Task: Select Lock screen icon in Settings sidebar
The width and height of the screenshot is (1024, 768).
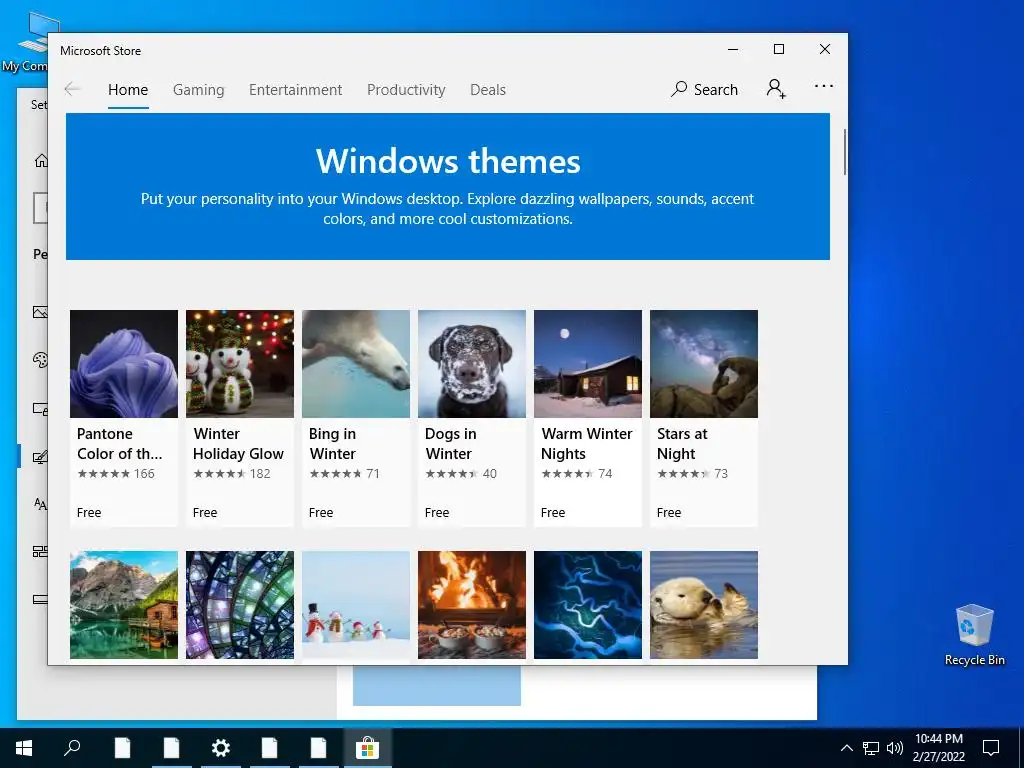Action: click(x=40, y=409)
